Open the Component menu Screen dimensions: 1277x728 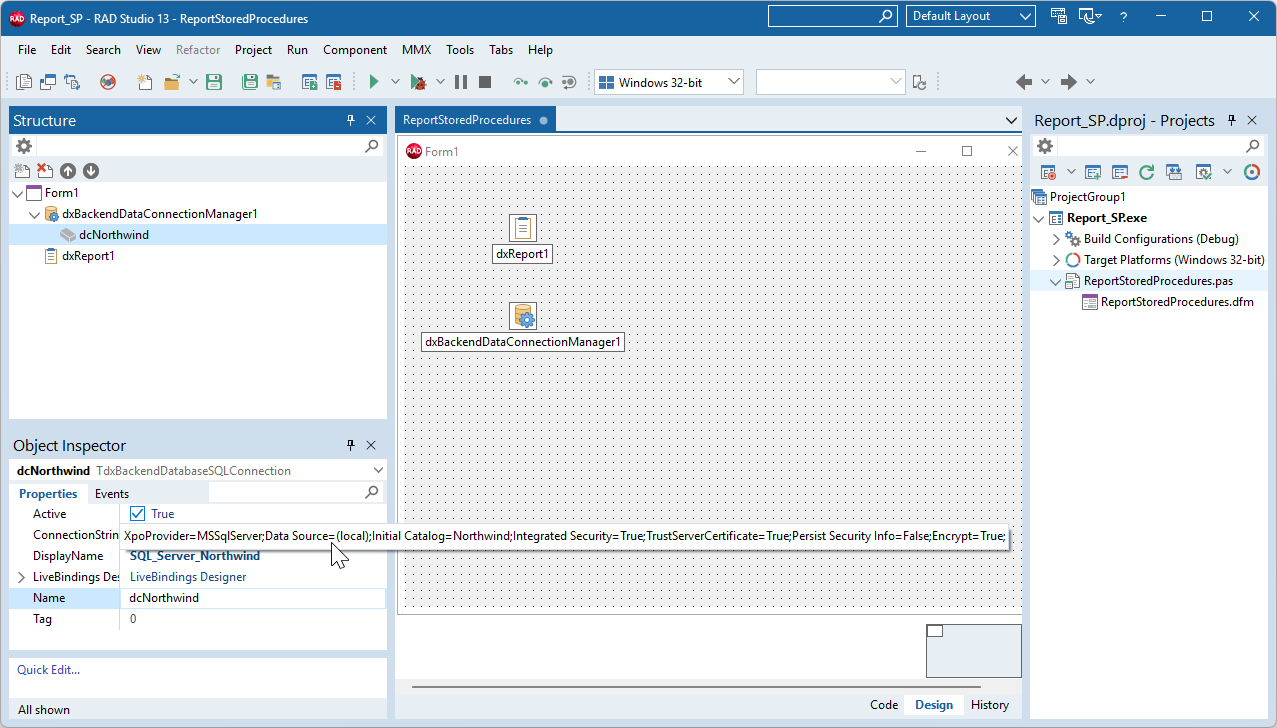tap(355, 49)
